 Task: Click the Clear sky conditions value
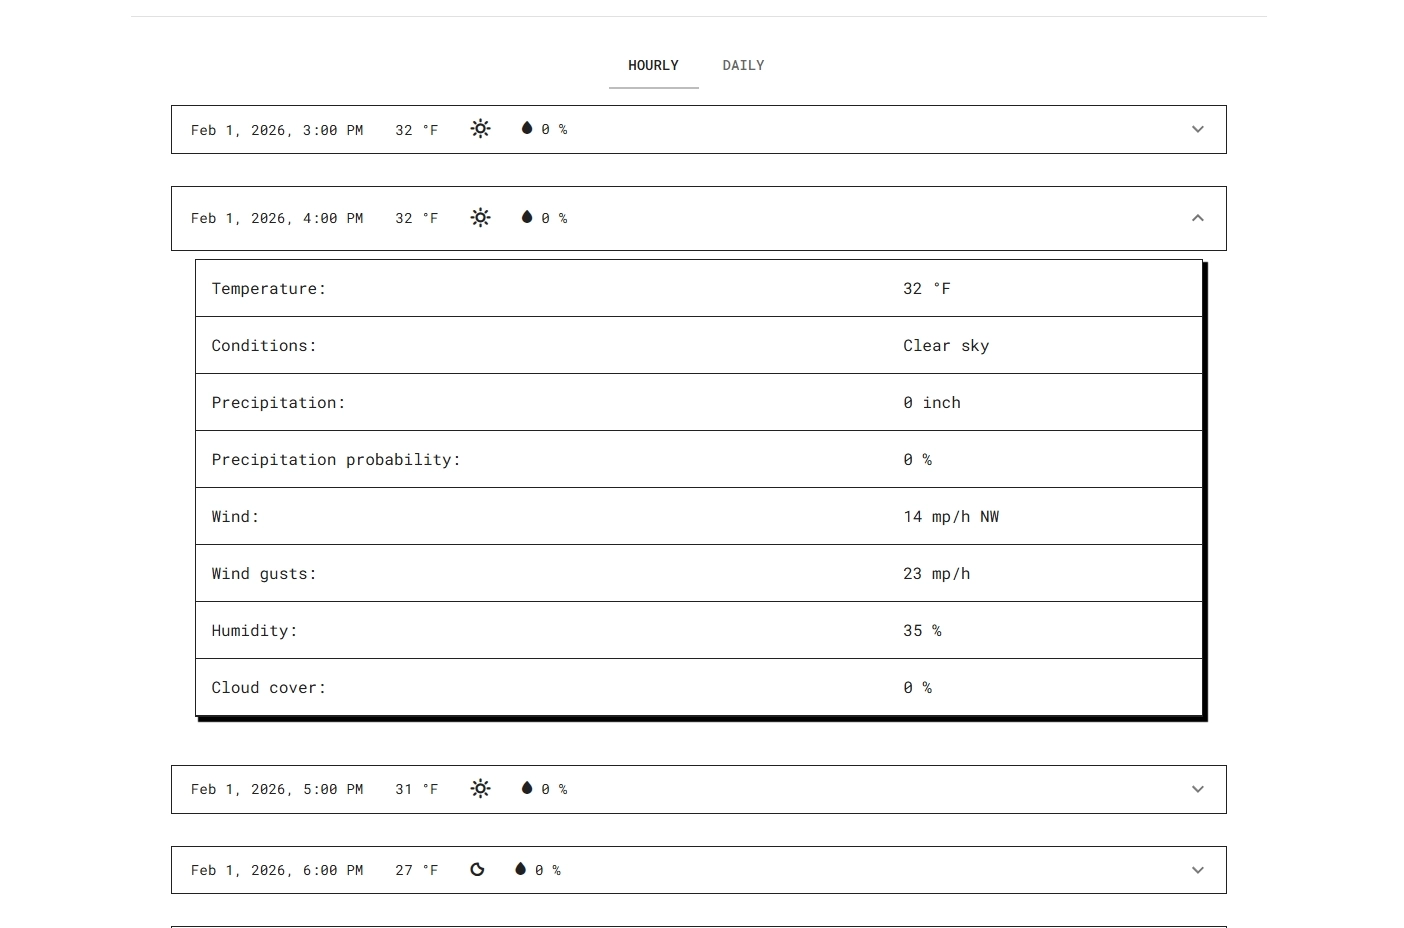coord(945,346)
